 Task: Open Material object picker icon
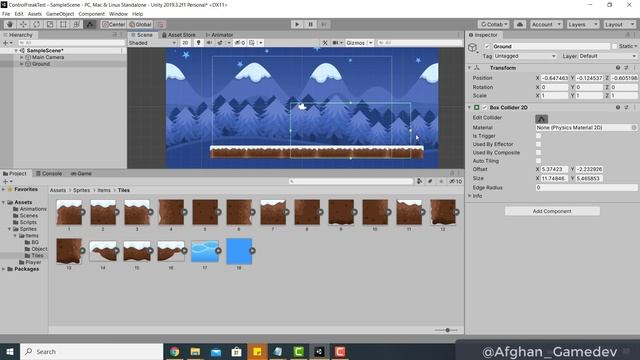tap(634, 128)
